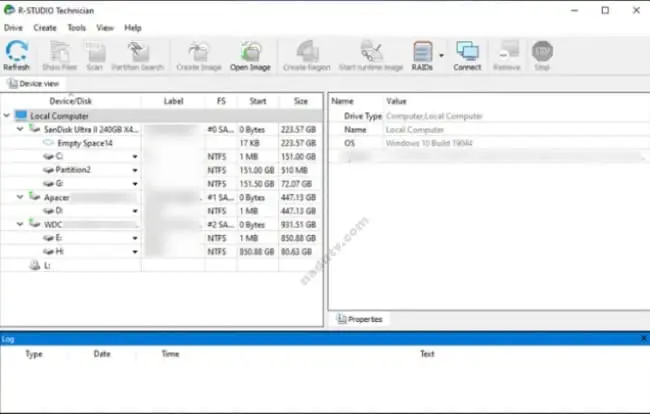Select the L: optical drive entry
Screen dimensions: 650x414
(47, 266)
